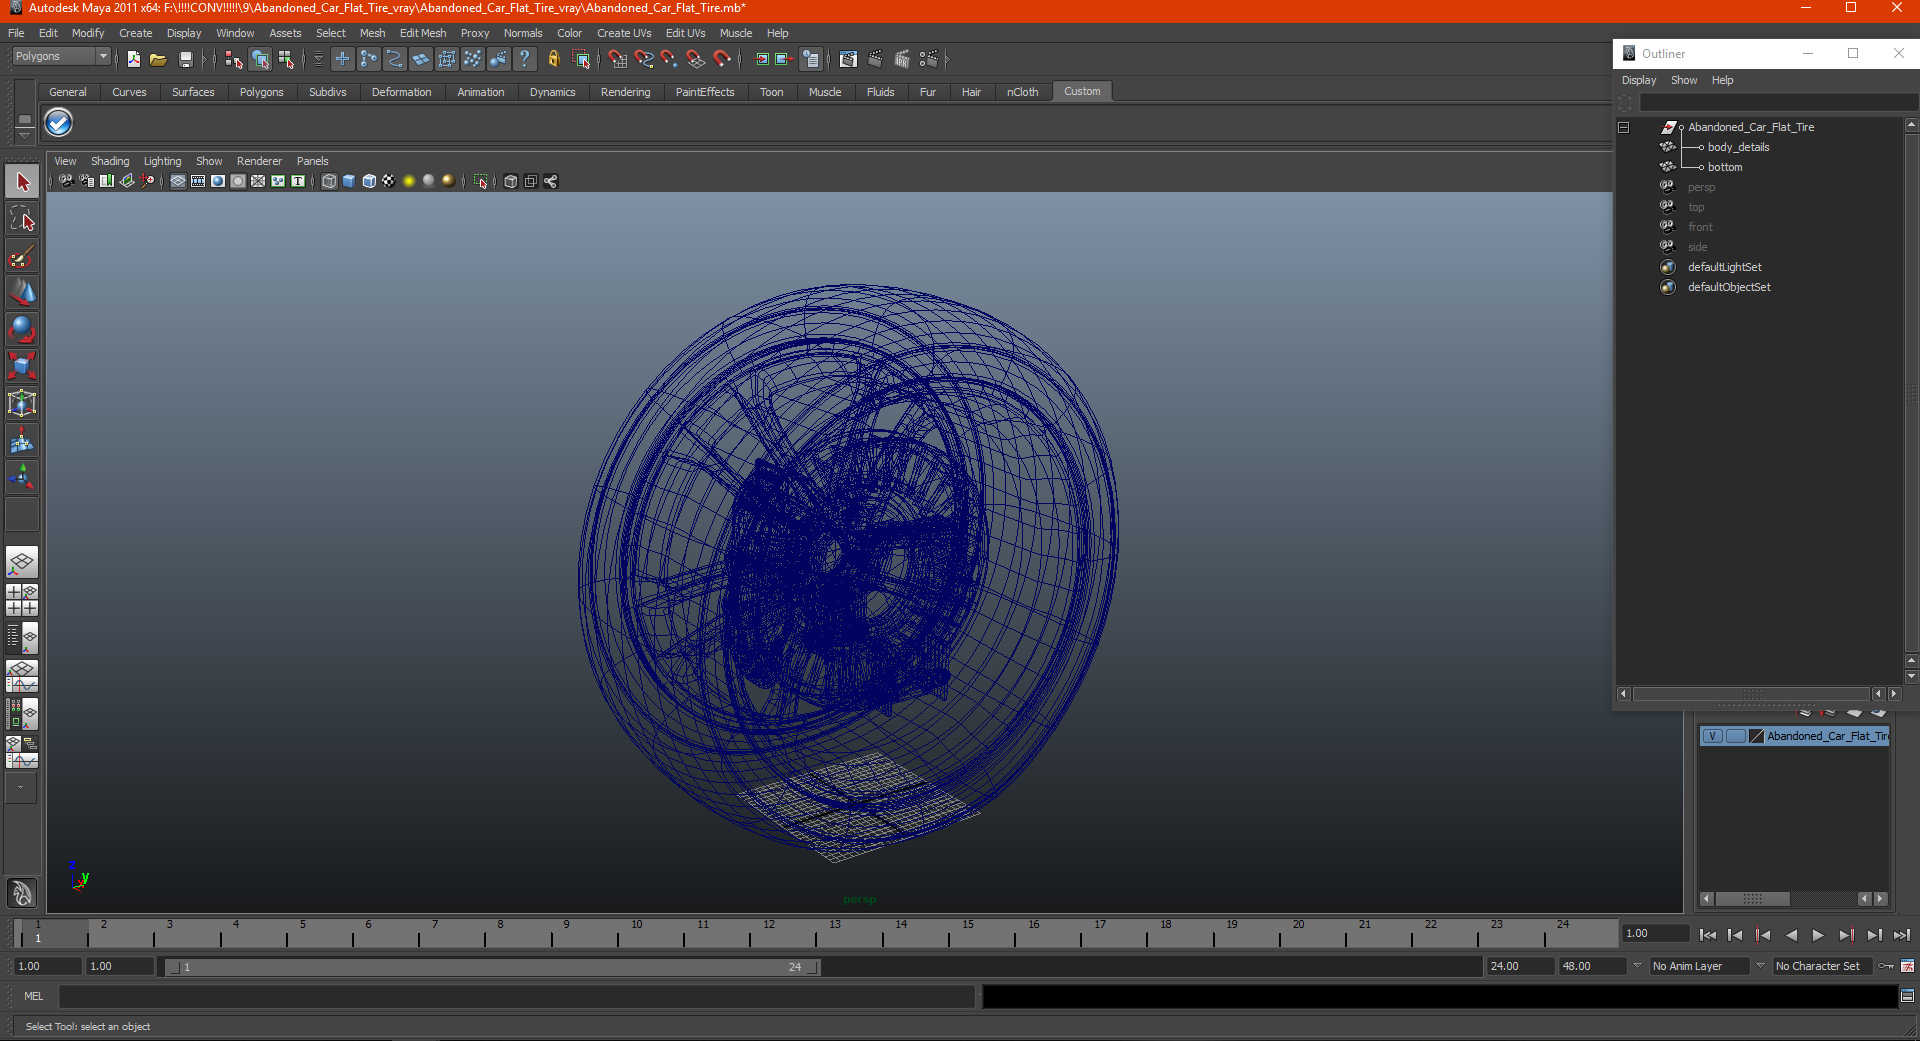The image size is (1920, 1041).
Task: Toggle Select by object type mode
Action: click(261, 60)
